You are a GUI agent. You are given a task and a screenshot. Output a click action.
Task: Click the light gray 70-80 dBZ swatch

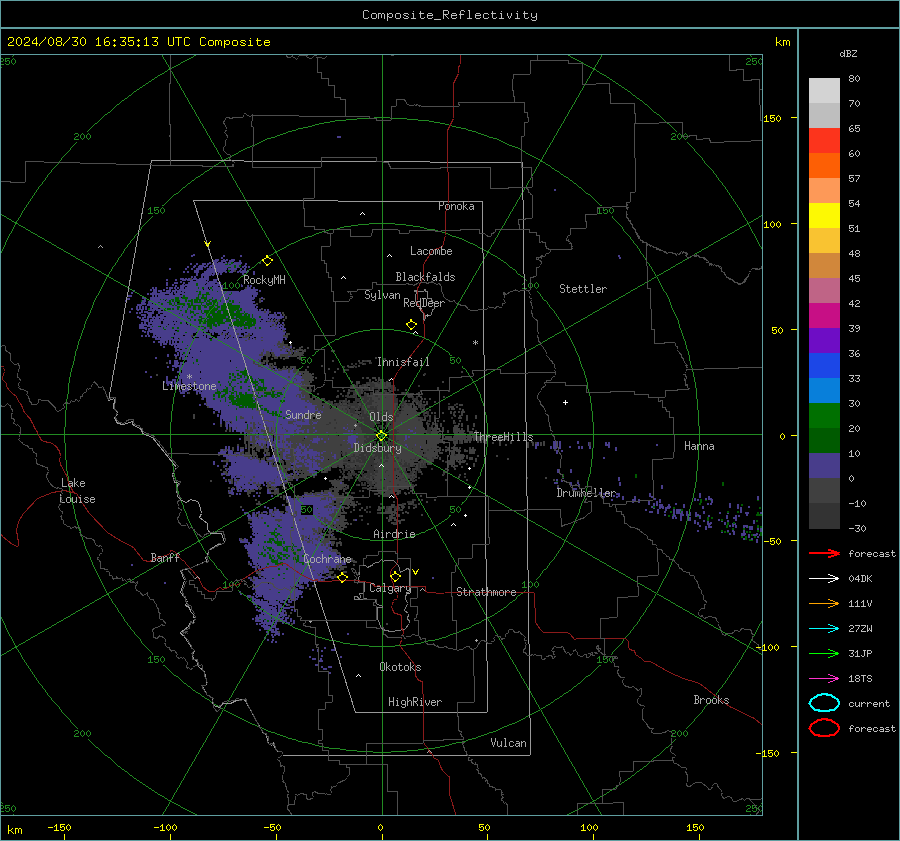[x=824, y=91]
